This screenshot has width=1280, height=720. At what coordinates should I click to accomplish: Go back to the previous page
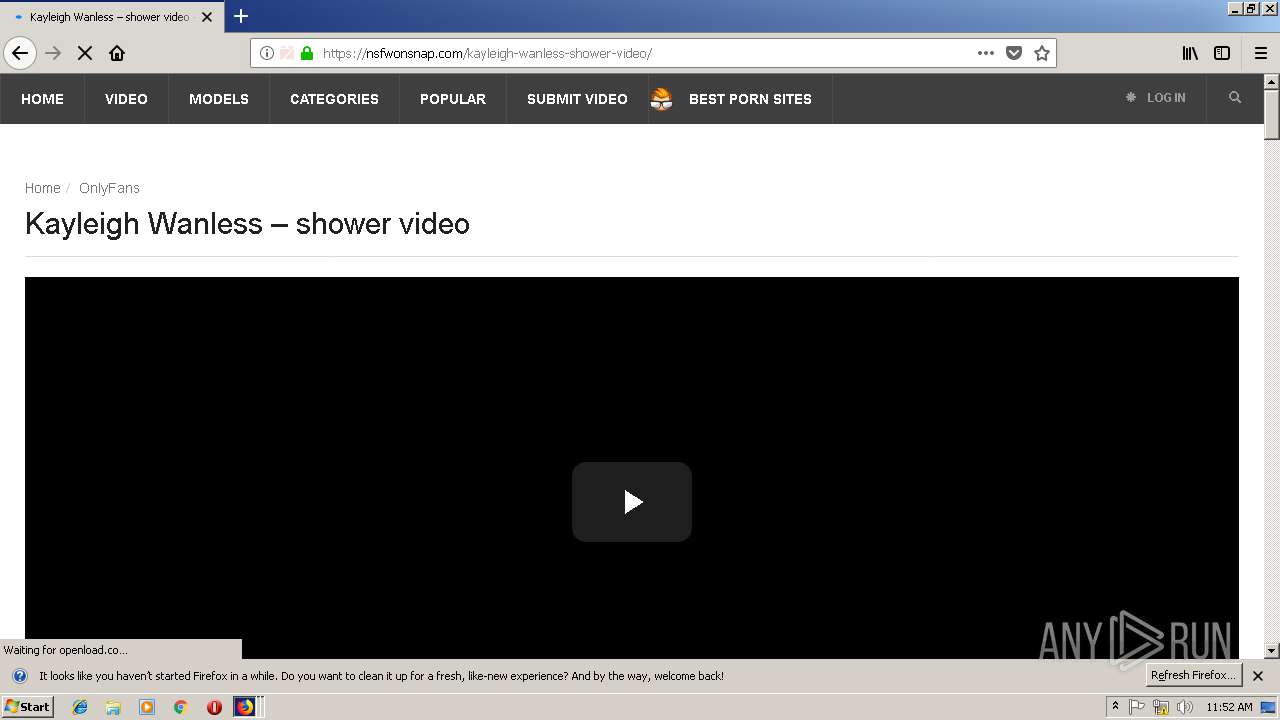pyautogui.click(x=20, y=53)
